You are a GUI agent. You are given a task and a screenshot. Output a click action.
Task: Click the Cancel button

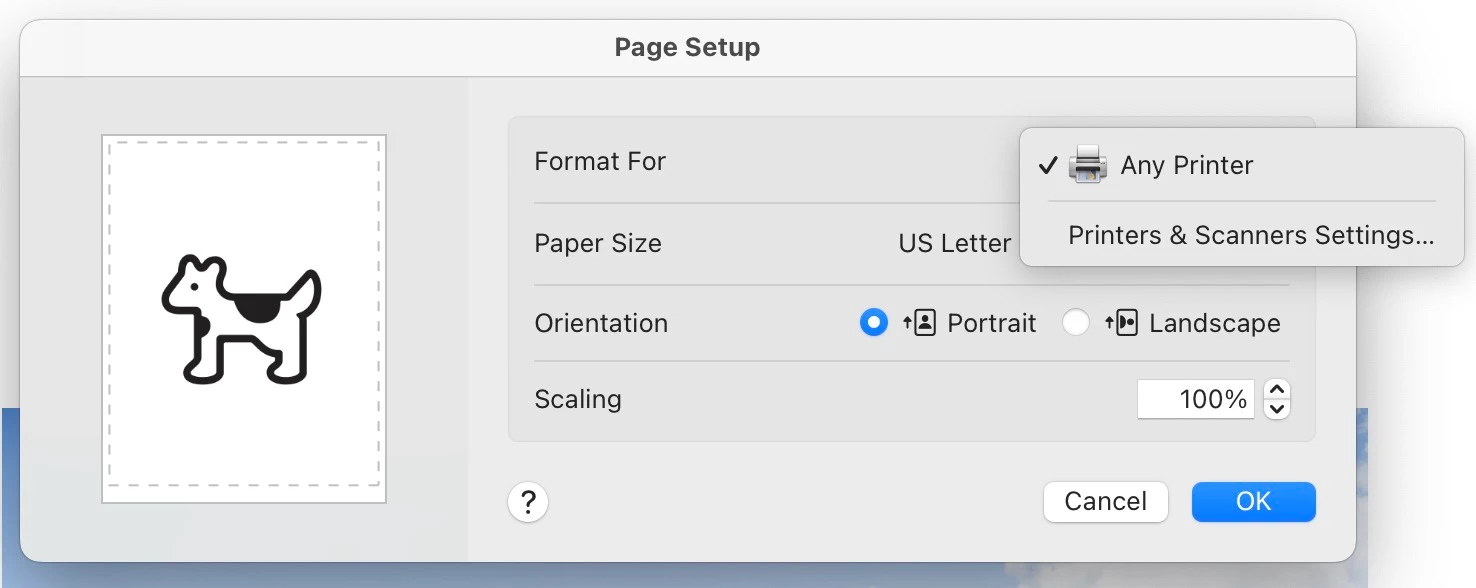(1106, 502)
